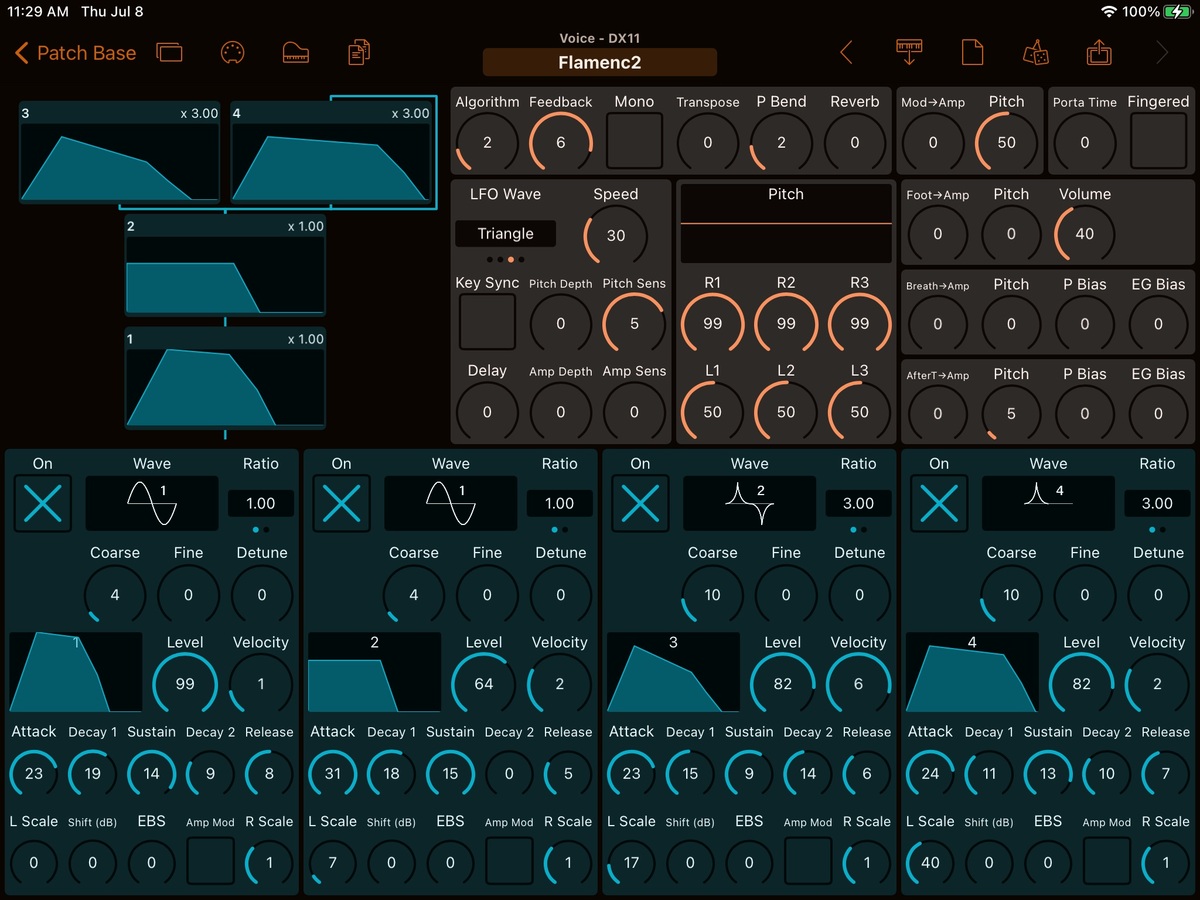Select operator 2 Attack knob

[333, 773]
